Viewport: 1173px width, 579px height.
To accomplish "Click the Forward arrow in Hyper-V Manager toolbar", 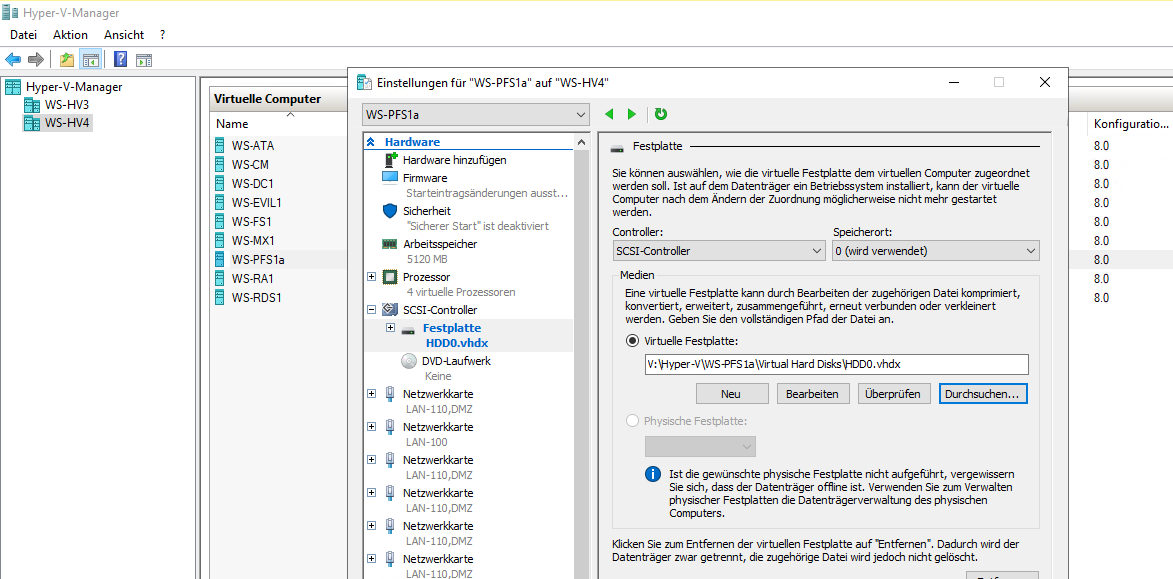I will coord(35,59).
